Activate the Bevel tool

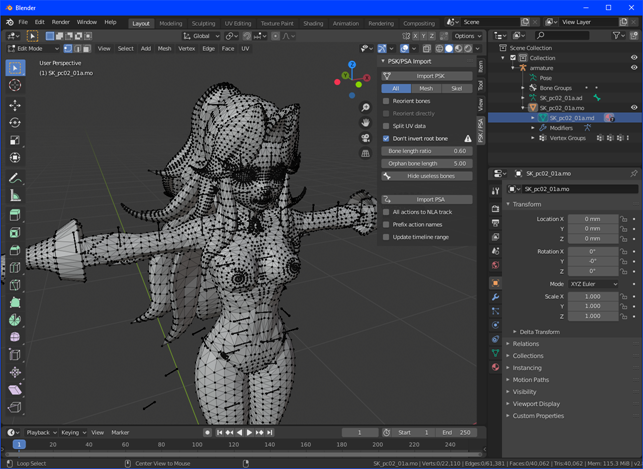click(x=15, y=250)
